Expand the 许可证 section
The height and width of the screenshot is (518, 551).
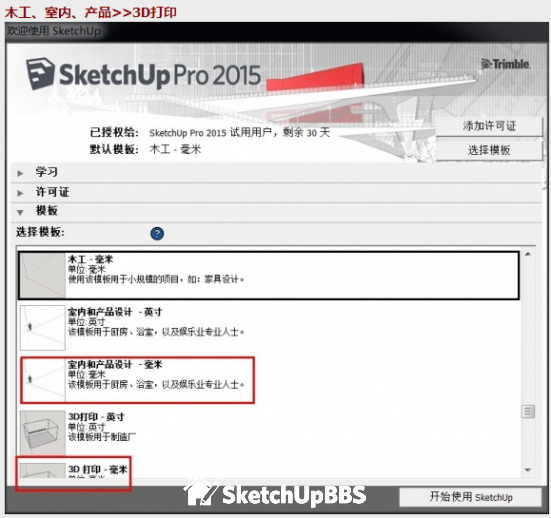click(x=20, y=193)
